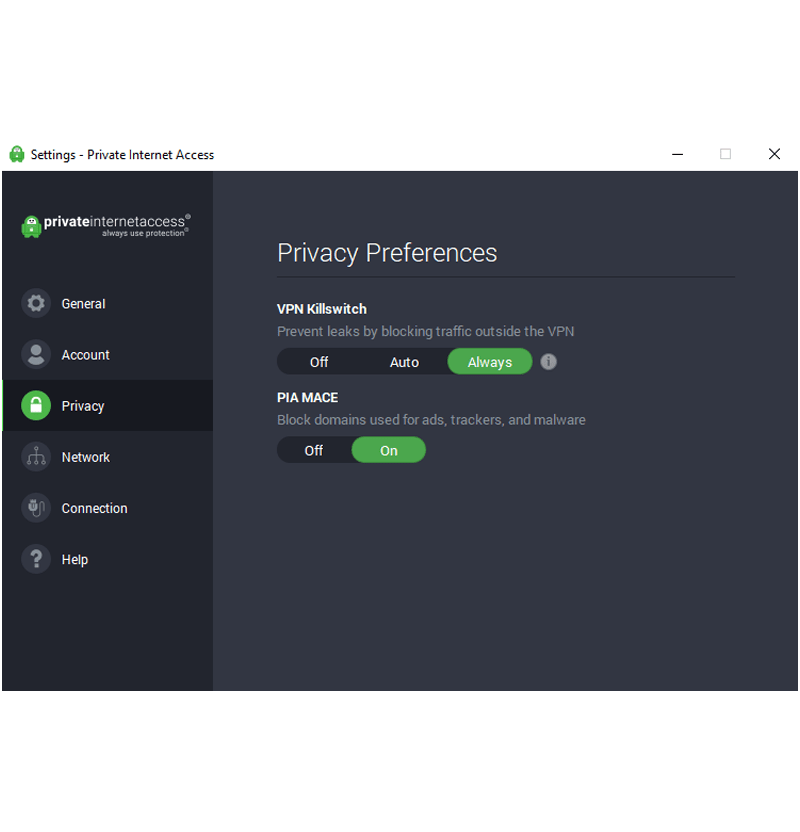Click the Killswitch info icon
The width and height of the screenshot is (800, 832).
(x=549, y=362)
